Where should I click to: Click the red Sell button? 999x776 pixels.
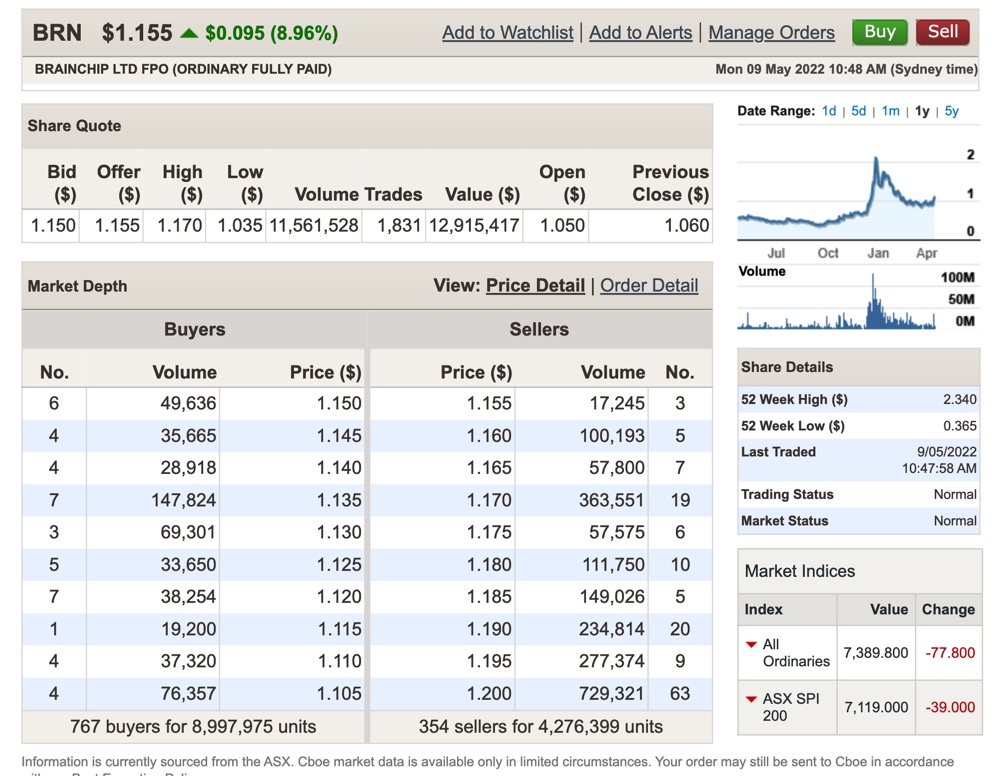[x=942, y=32]
